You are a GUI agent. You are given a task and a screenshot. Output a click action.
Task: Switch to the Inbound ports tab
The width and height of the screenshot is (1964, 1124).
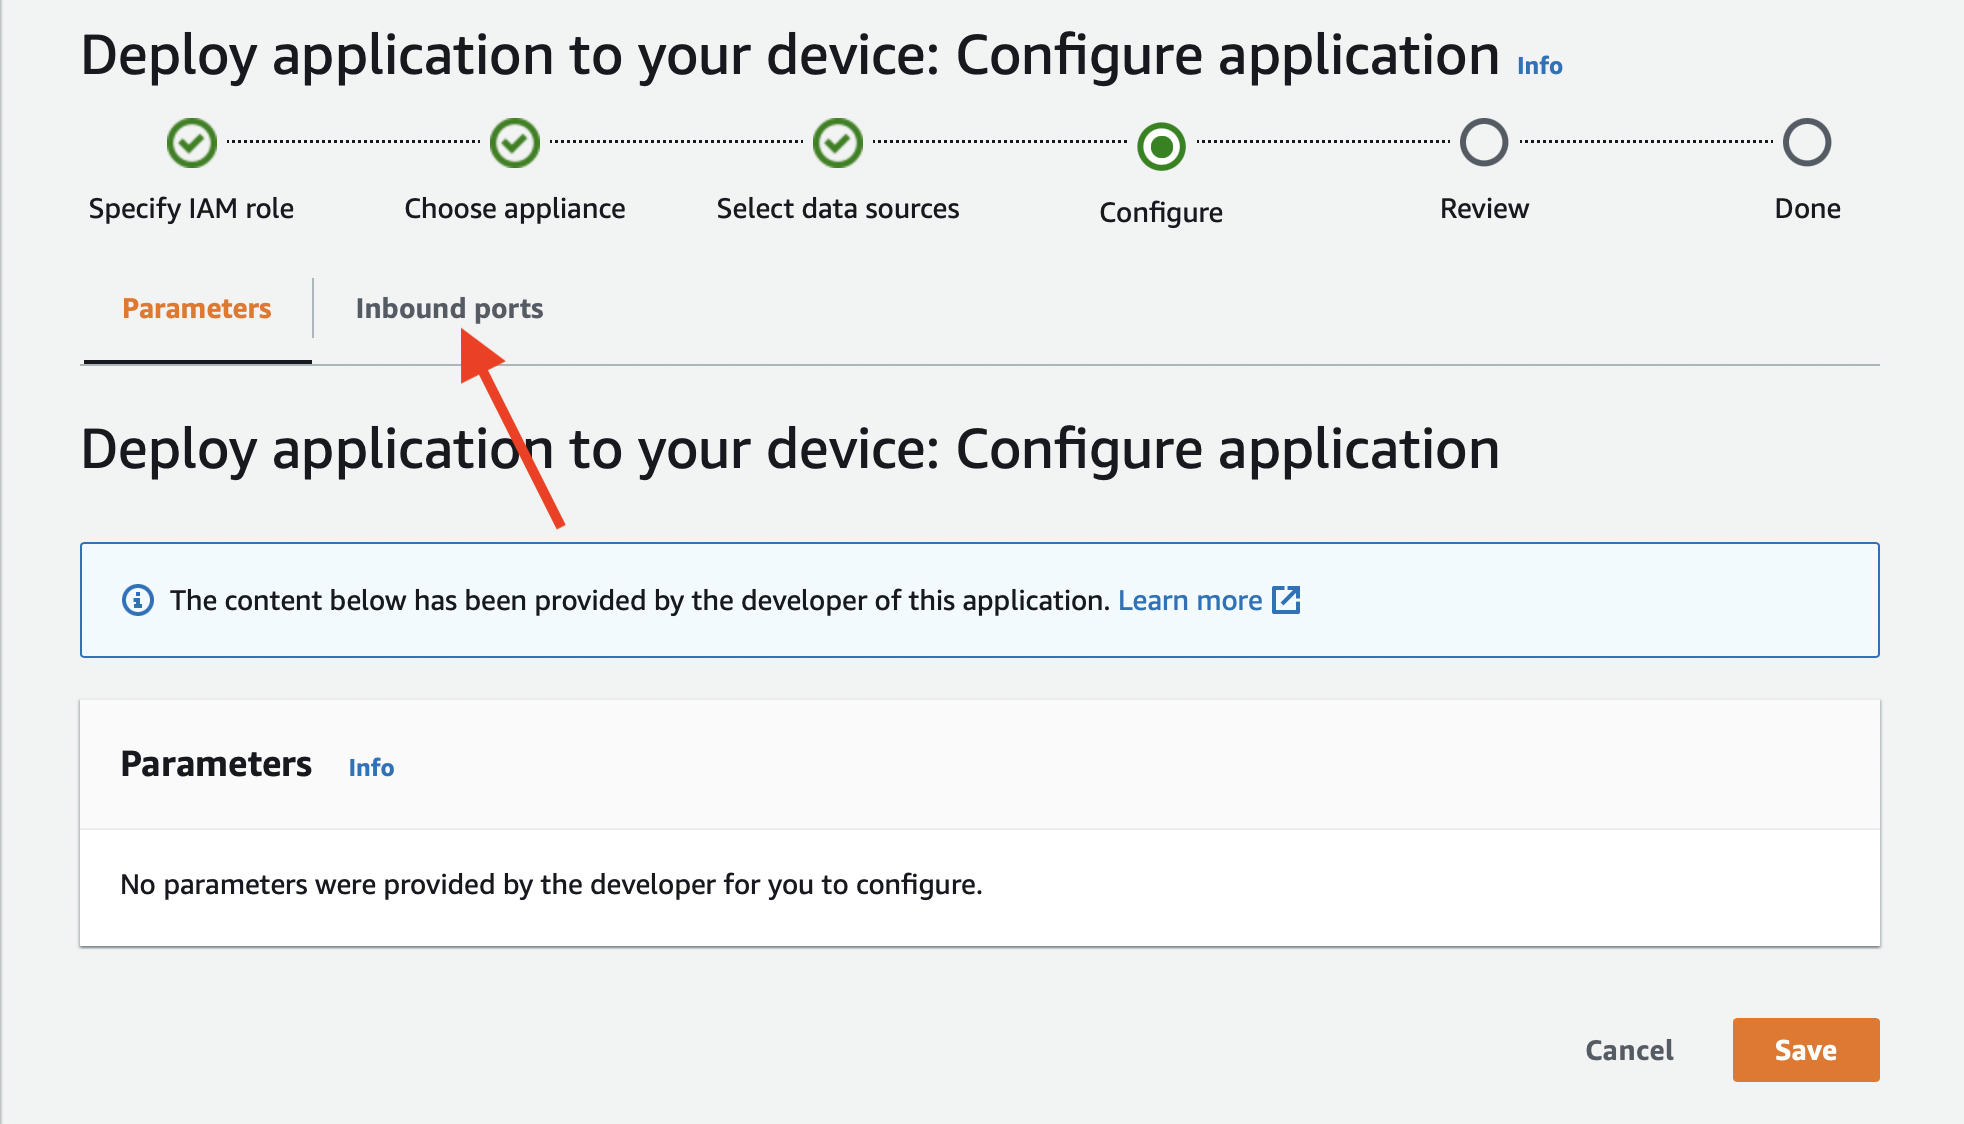(x=449, y=308)
